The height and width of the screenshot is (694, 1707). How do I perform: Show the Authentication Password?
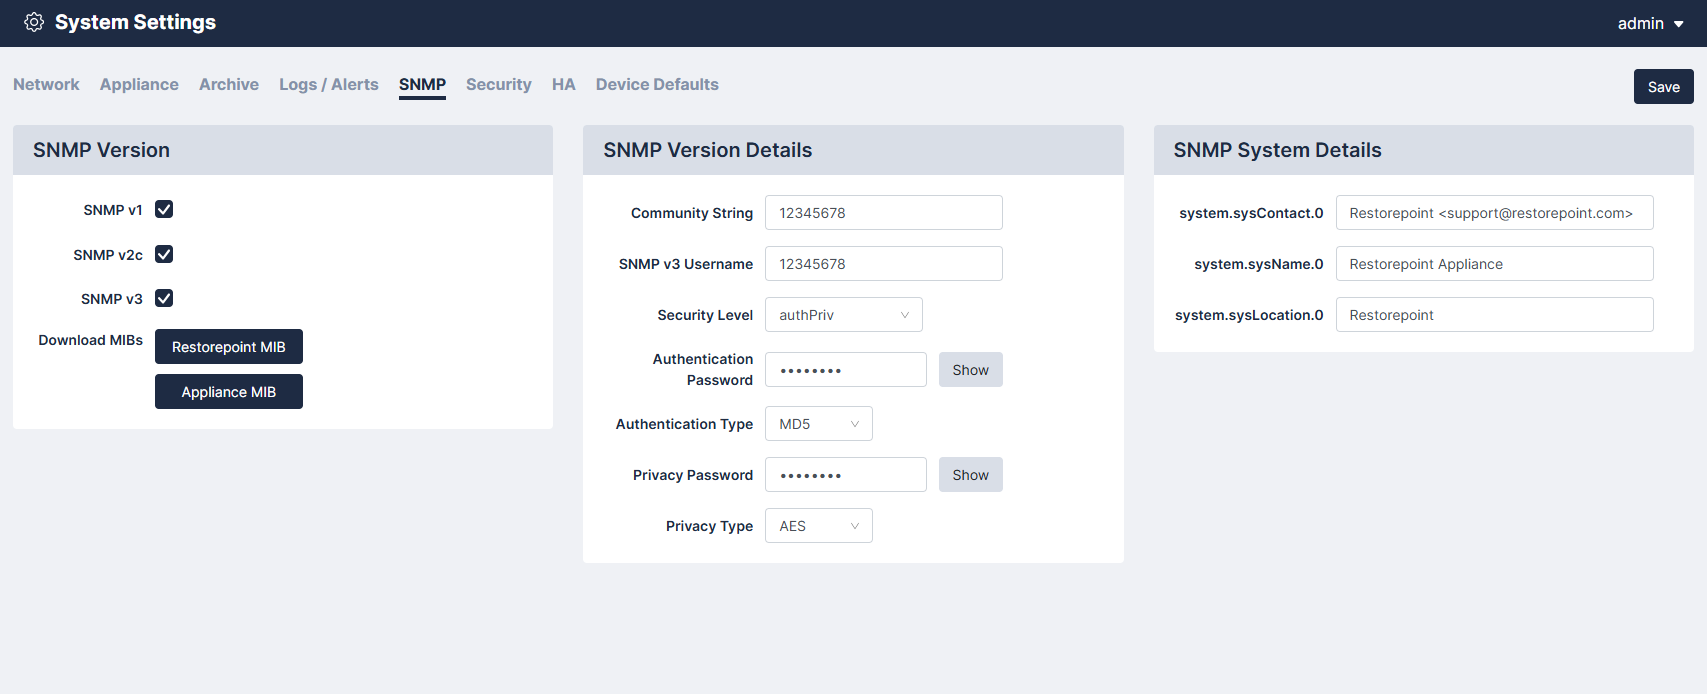pos(970,370)
